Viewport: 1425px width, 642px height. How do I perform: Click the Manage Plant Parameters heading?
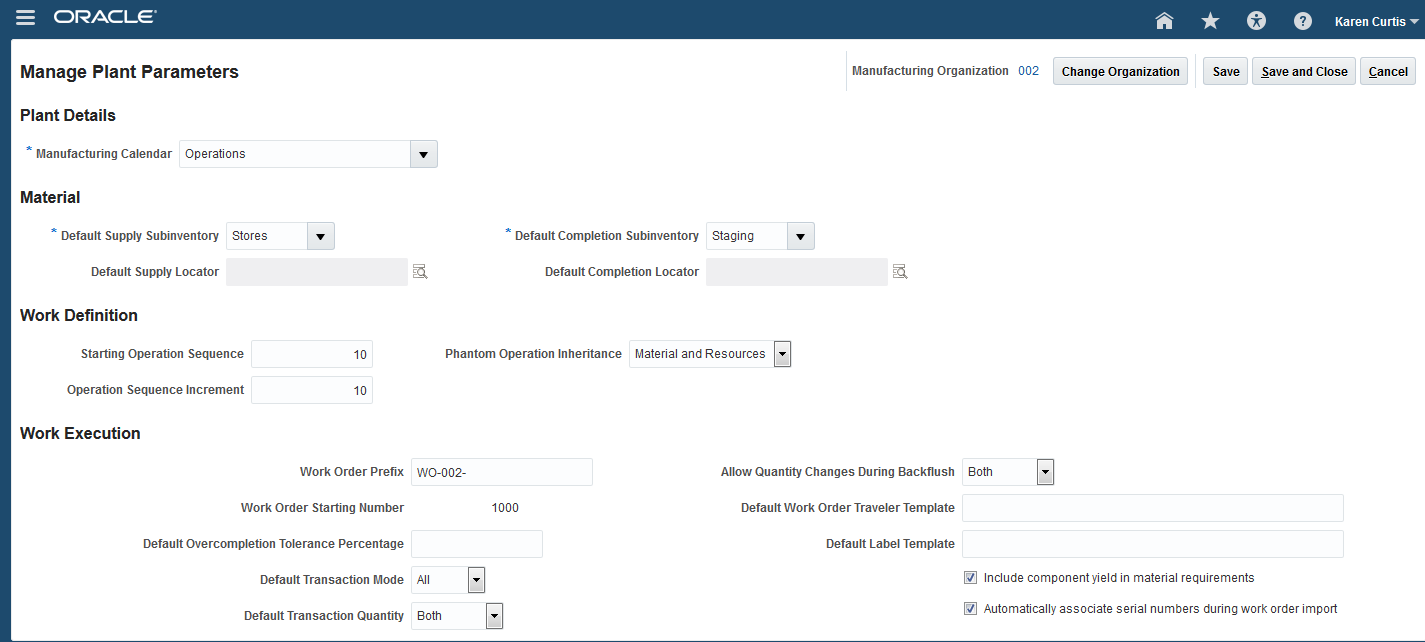point(129,72)
